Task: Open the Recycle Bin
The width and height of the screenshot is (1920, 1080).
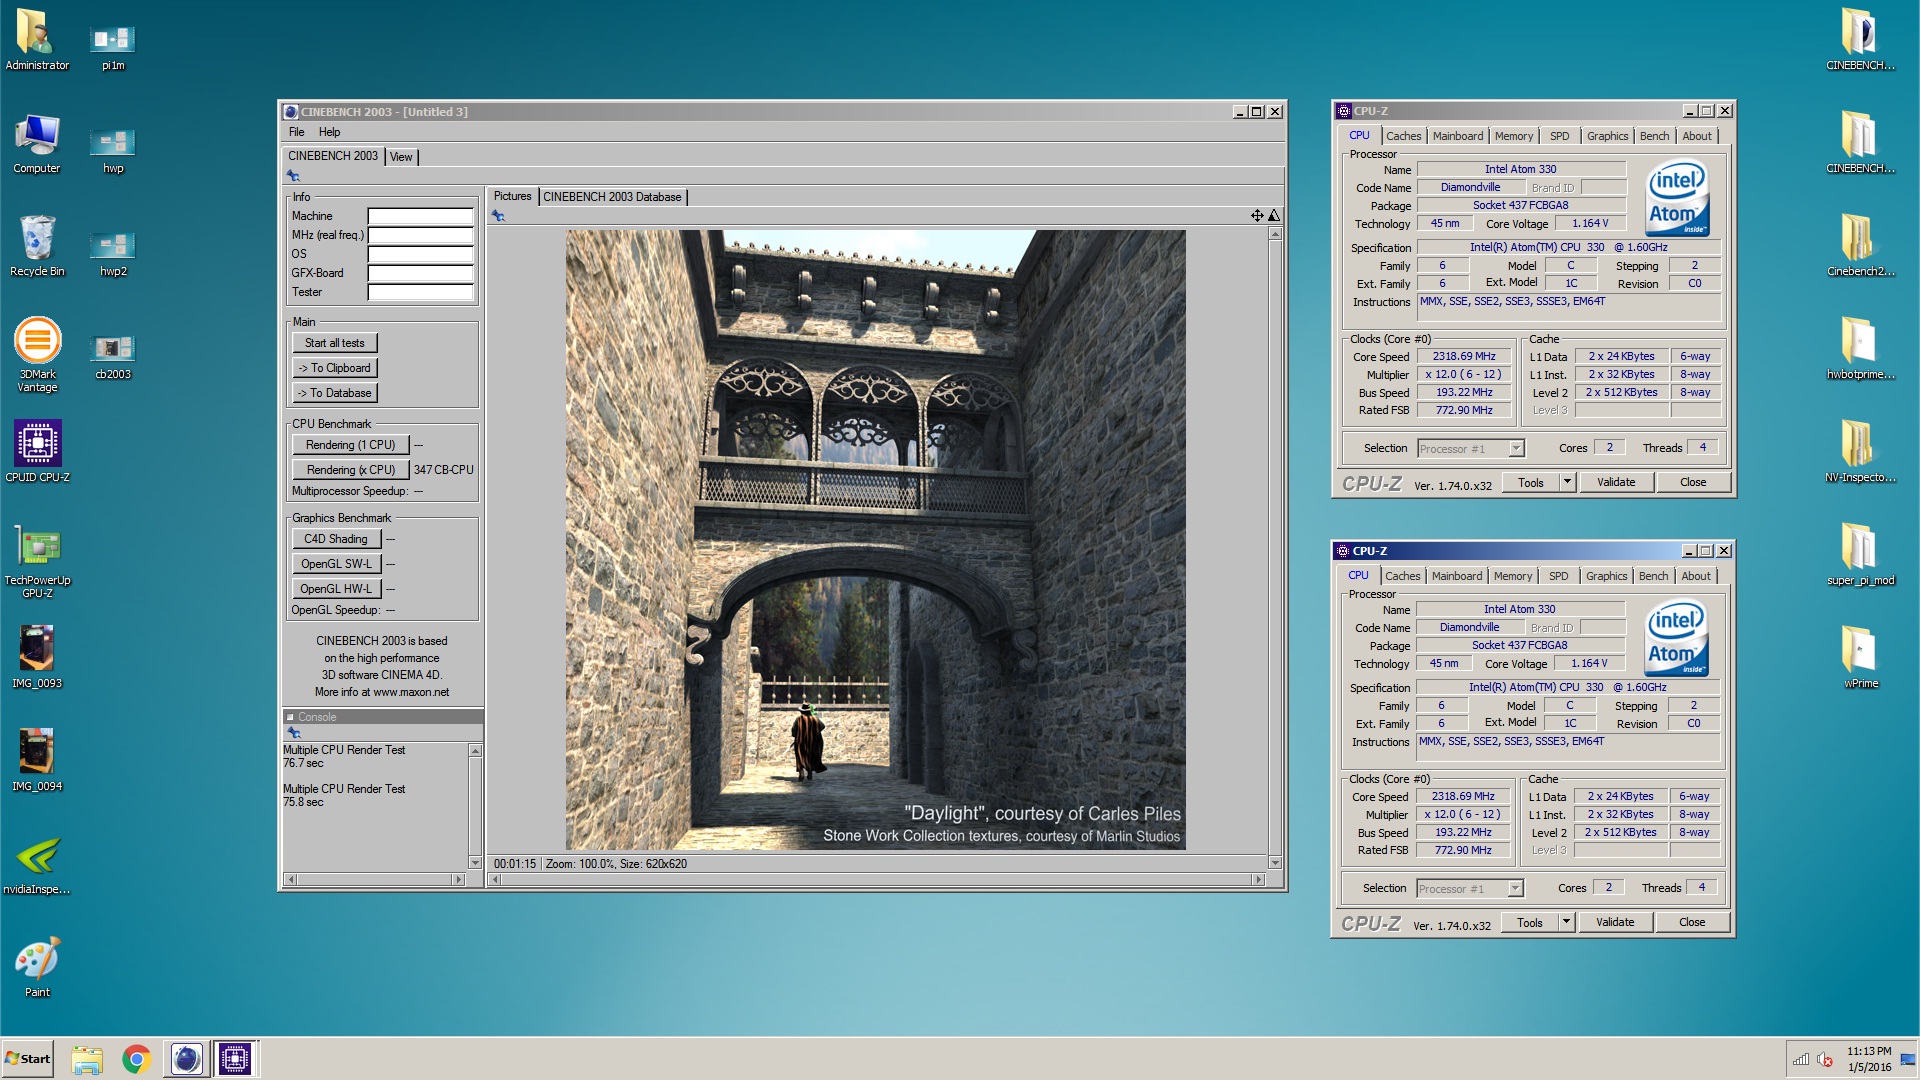Action: [x=37, y=246]
